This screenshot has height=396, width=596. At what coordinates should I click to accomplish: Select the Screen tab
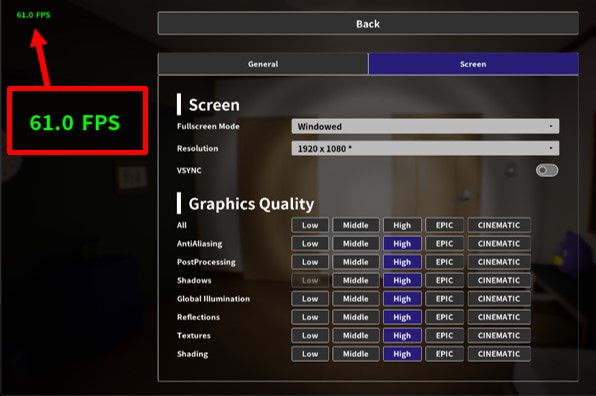pos(473,64)
